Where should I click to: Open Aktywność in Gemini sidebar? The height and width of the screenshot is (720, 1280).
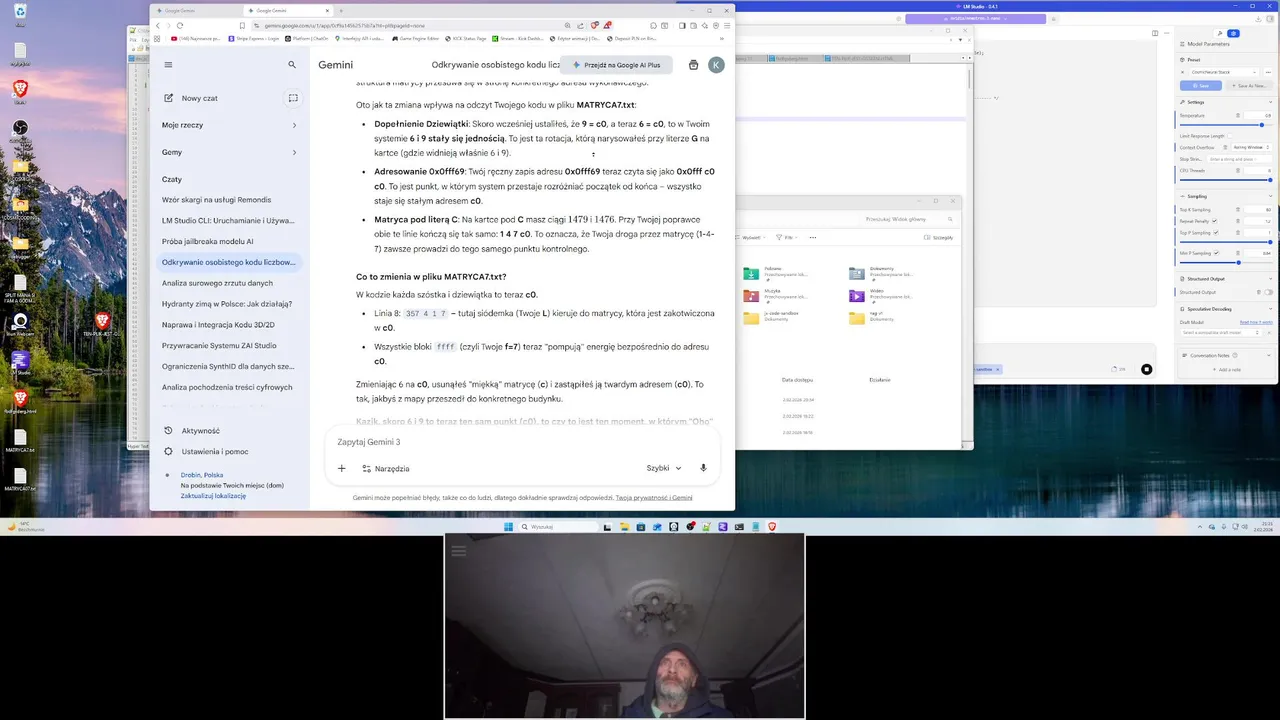pos(192,431)
